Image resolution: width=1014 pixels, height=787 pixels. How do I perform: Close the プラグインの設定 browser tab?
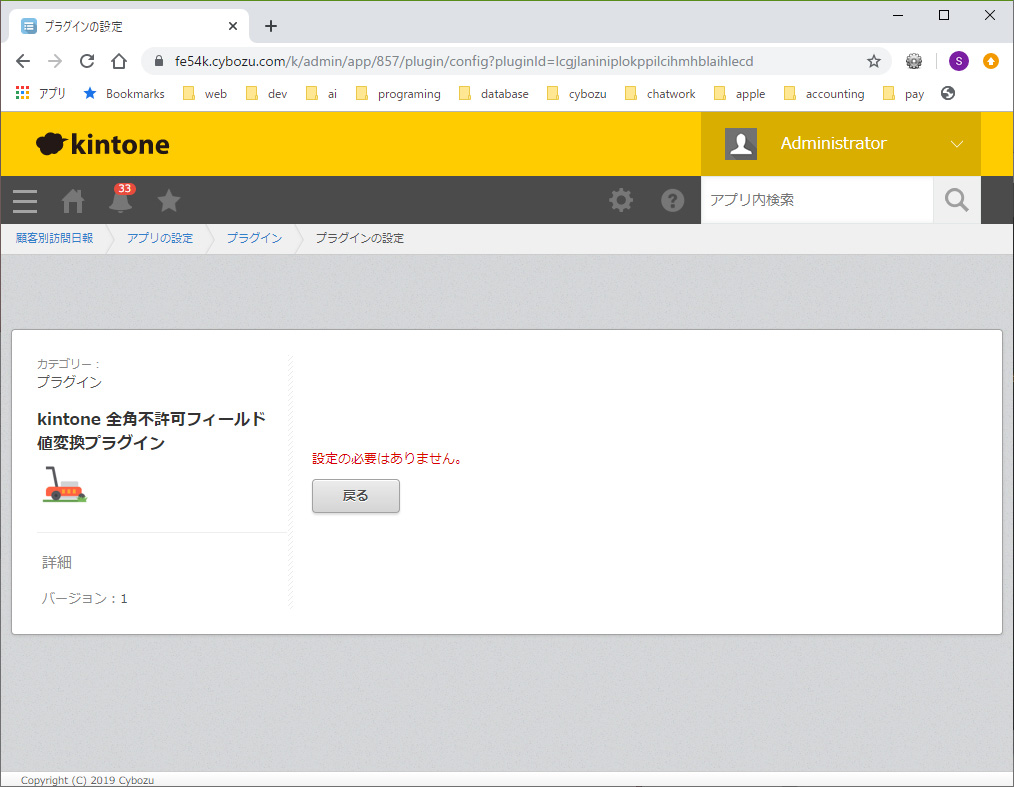click(233, 27)
